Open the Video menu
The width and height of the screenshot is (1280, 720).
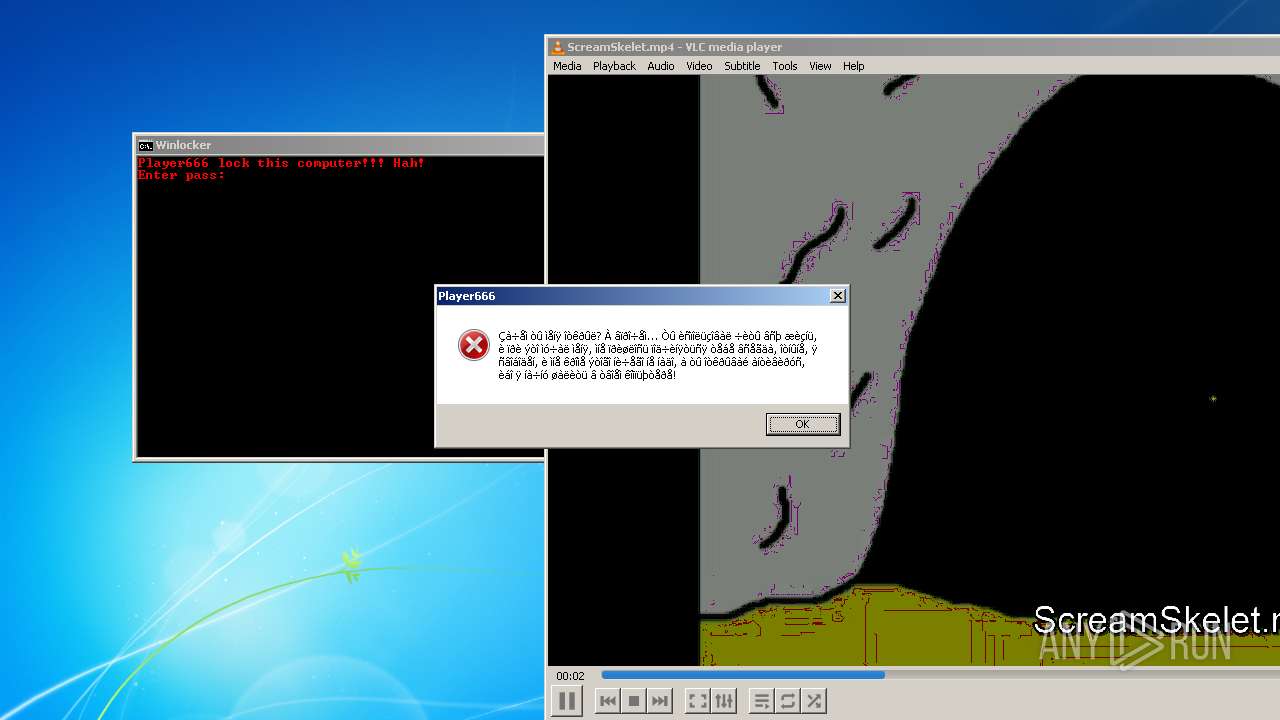[x=699, y=66]
